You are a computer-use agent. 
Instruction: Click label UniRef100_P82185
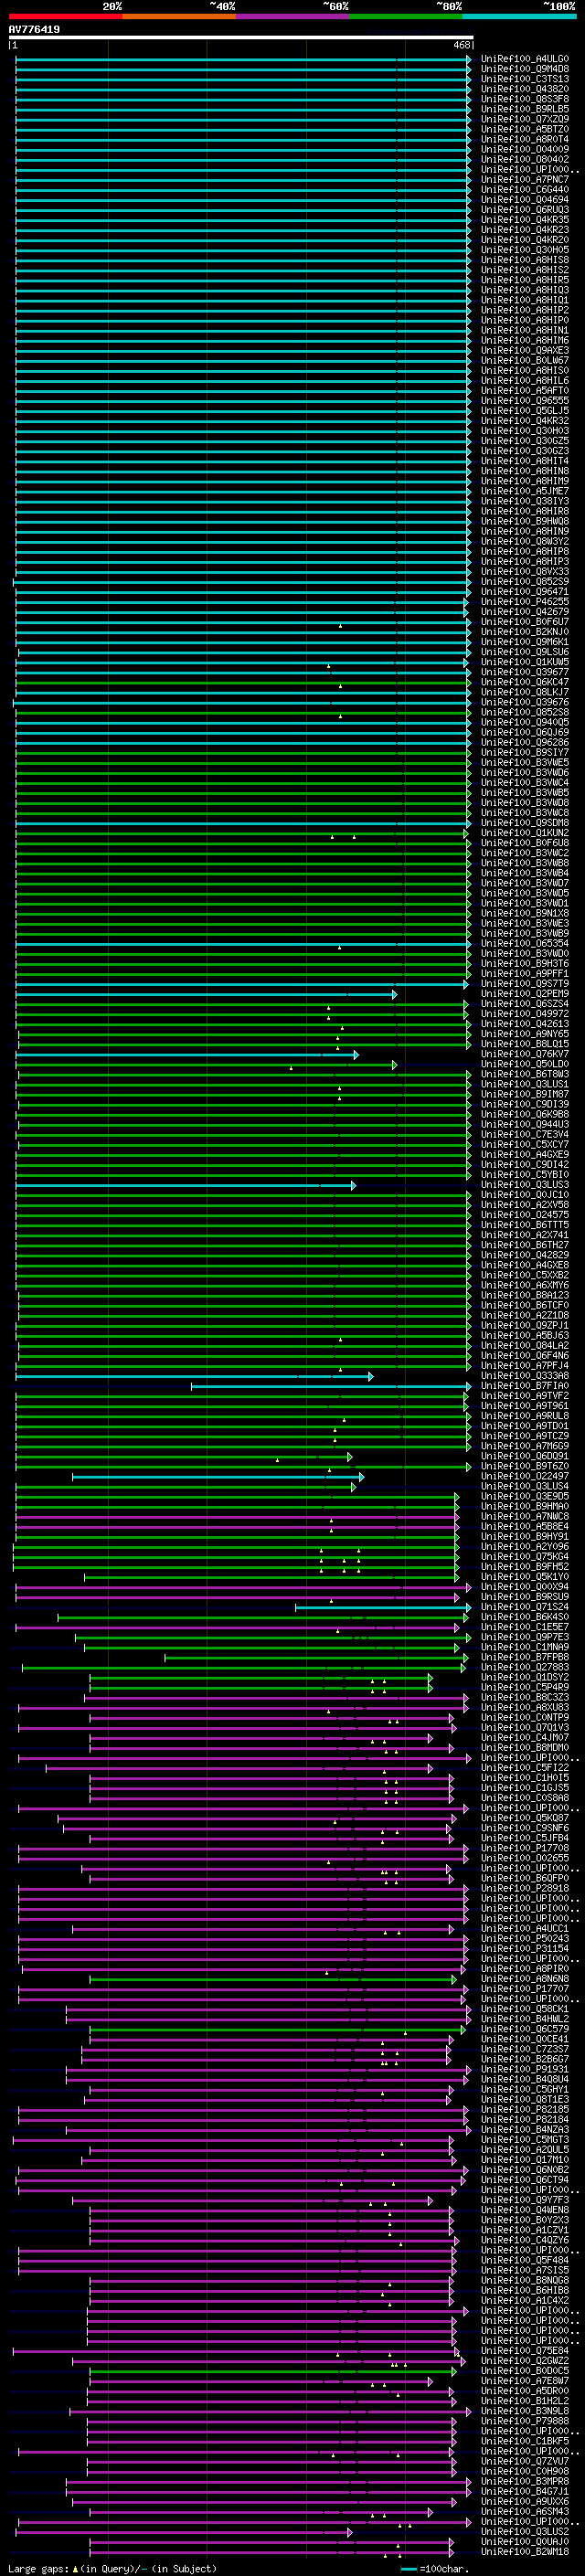(525, 2110)
